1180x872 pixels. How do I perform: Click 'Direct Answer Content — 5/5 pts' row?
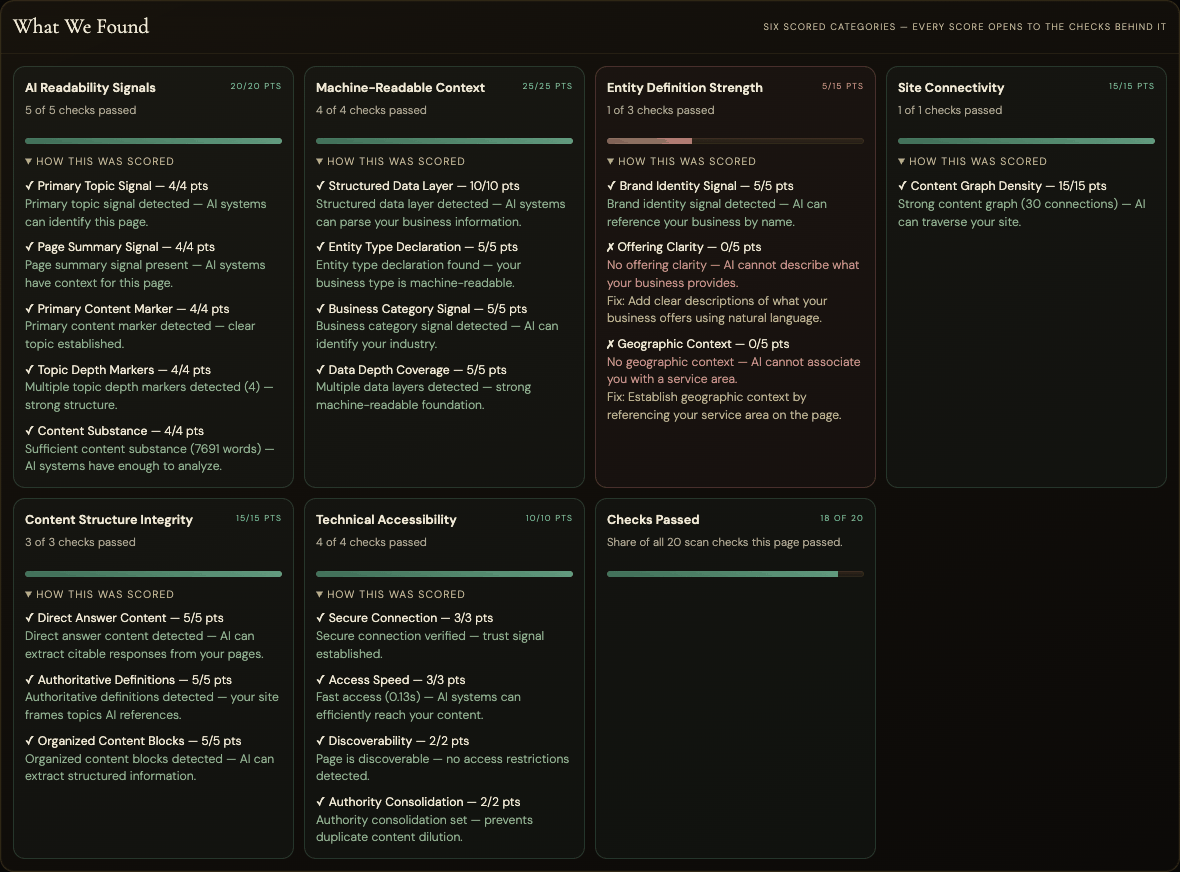[x=124, y=618]
